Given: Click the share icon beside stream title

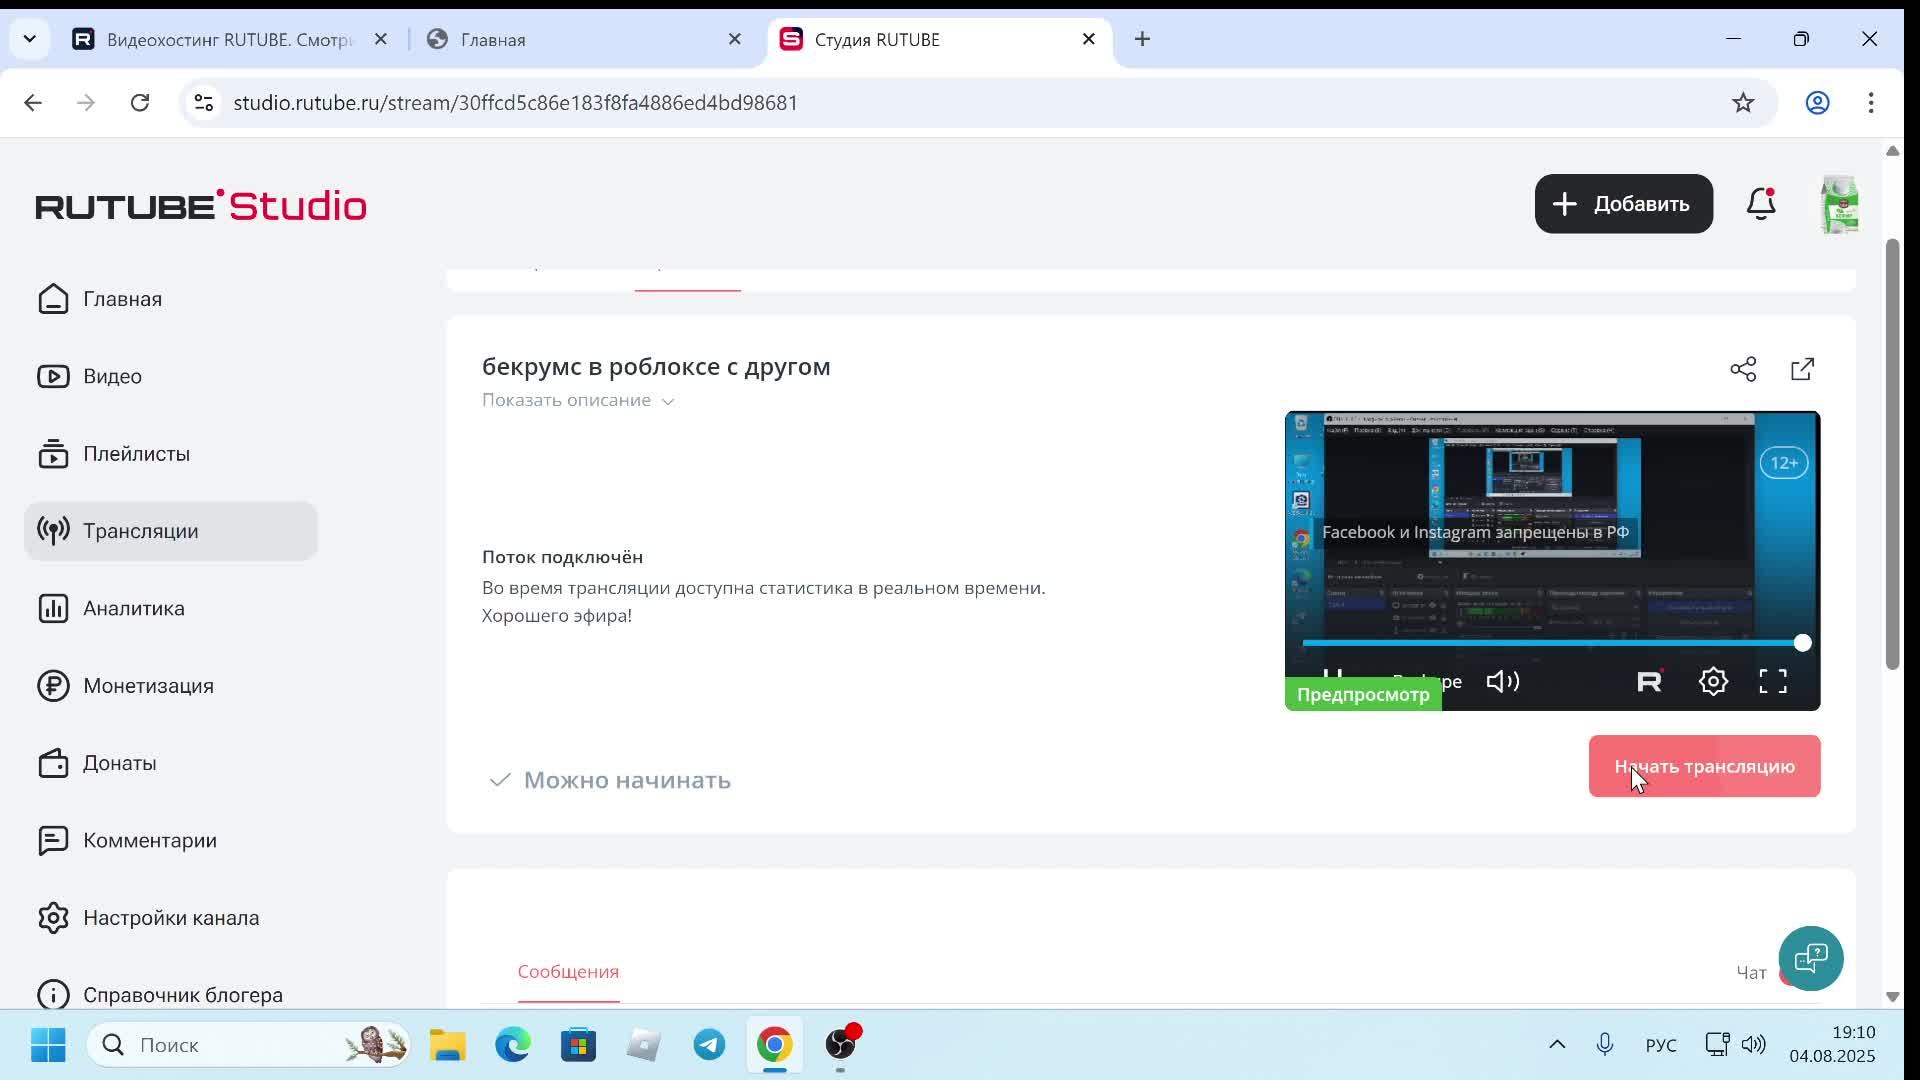Looking at the screenshot, I should pyautogui.click(x=1743, y=369).
